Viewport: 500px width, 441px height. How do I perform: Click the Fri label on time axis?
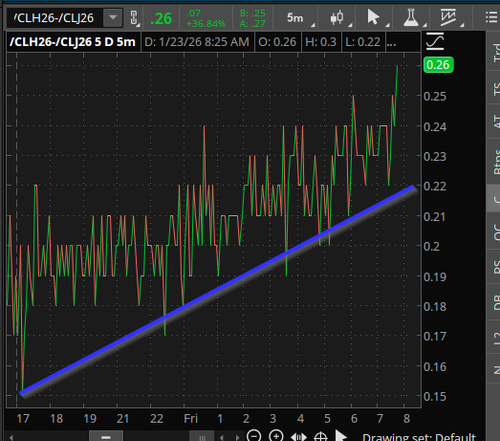click(x=191, y=418)
